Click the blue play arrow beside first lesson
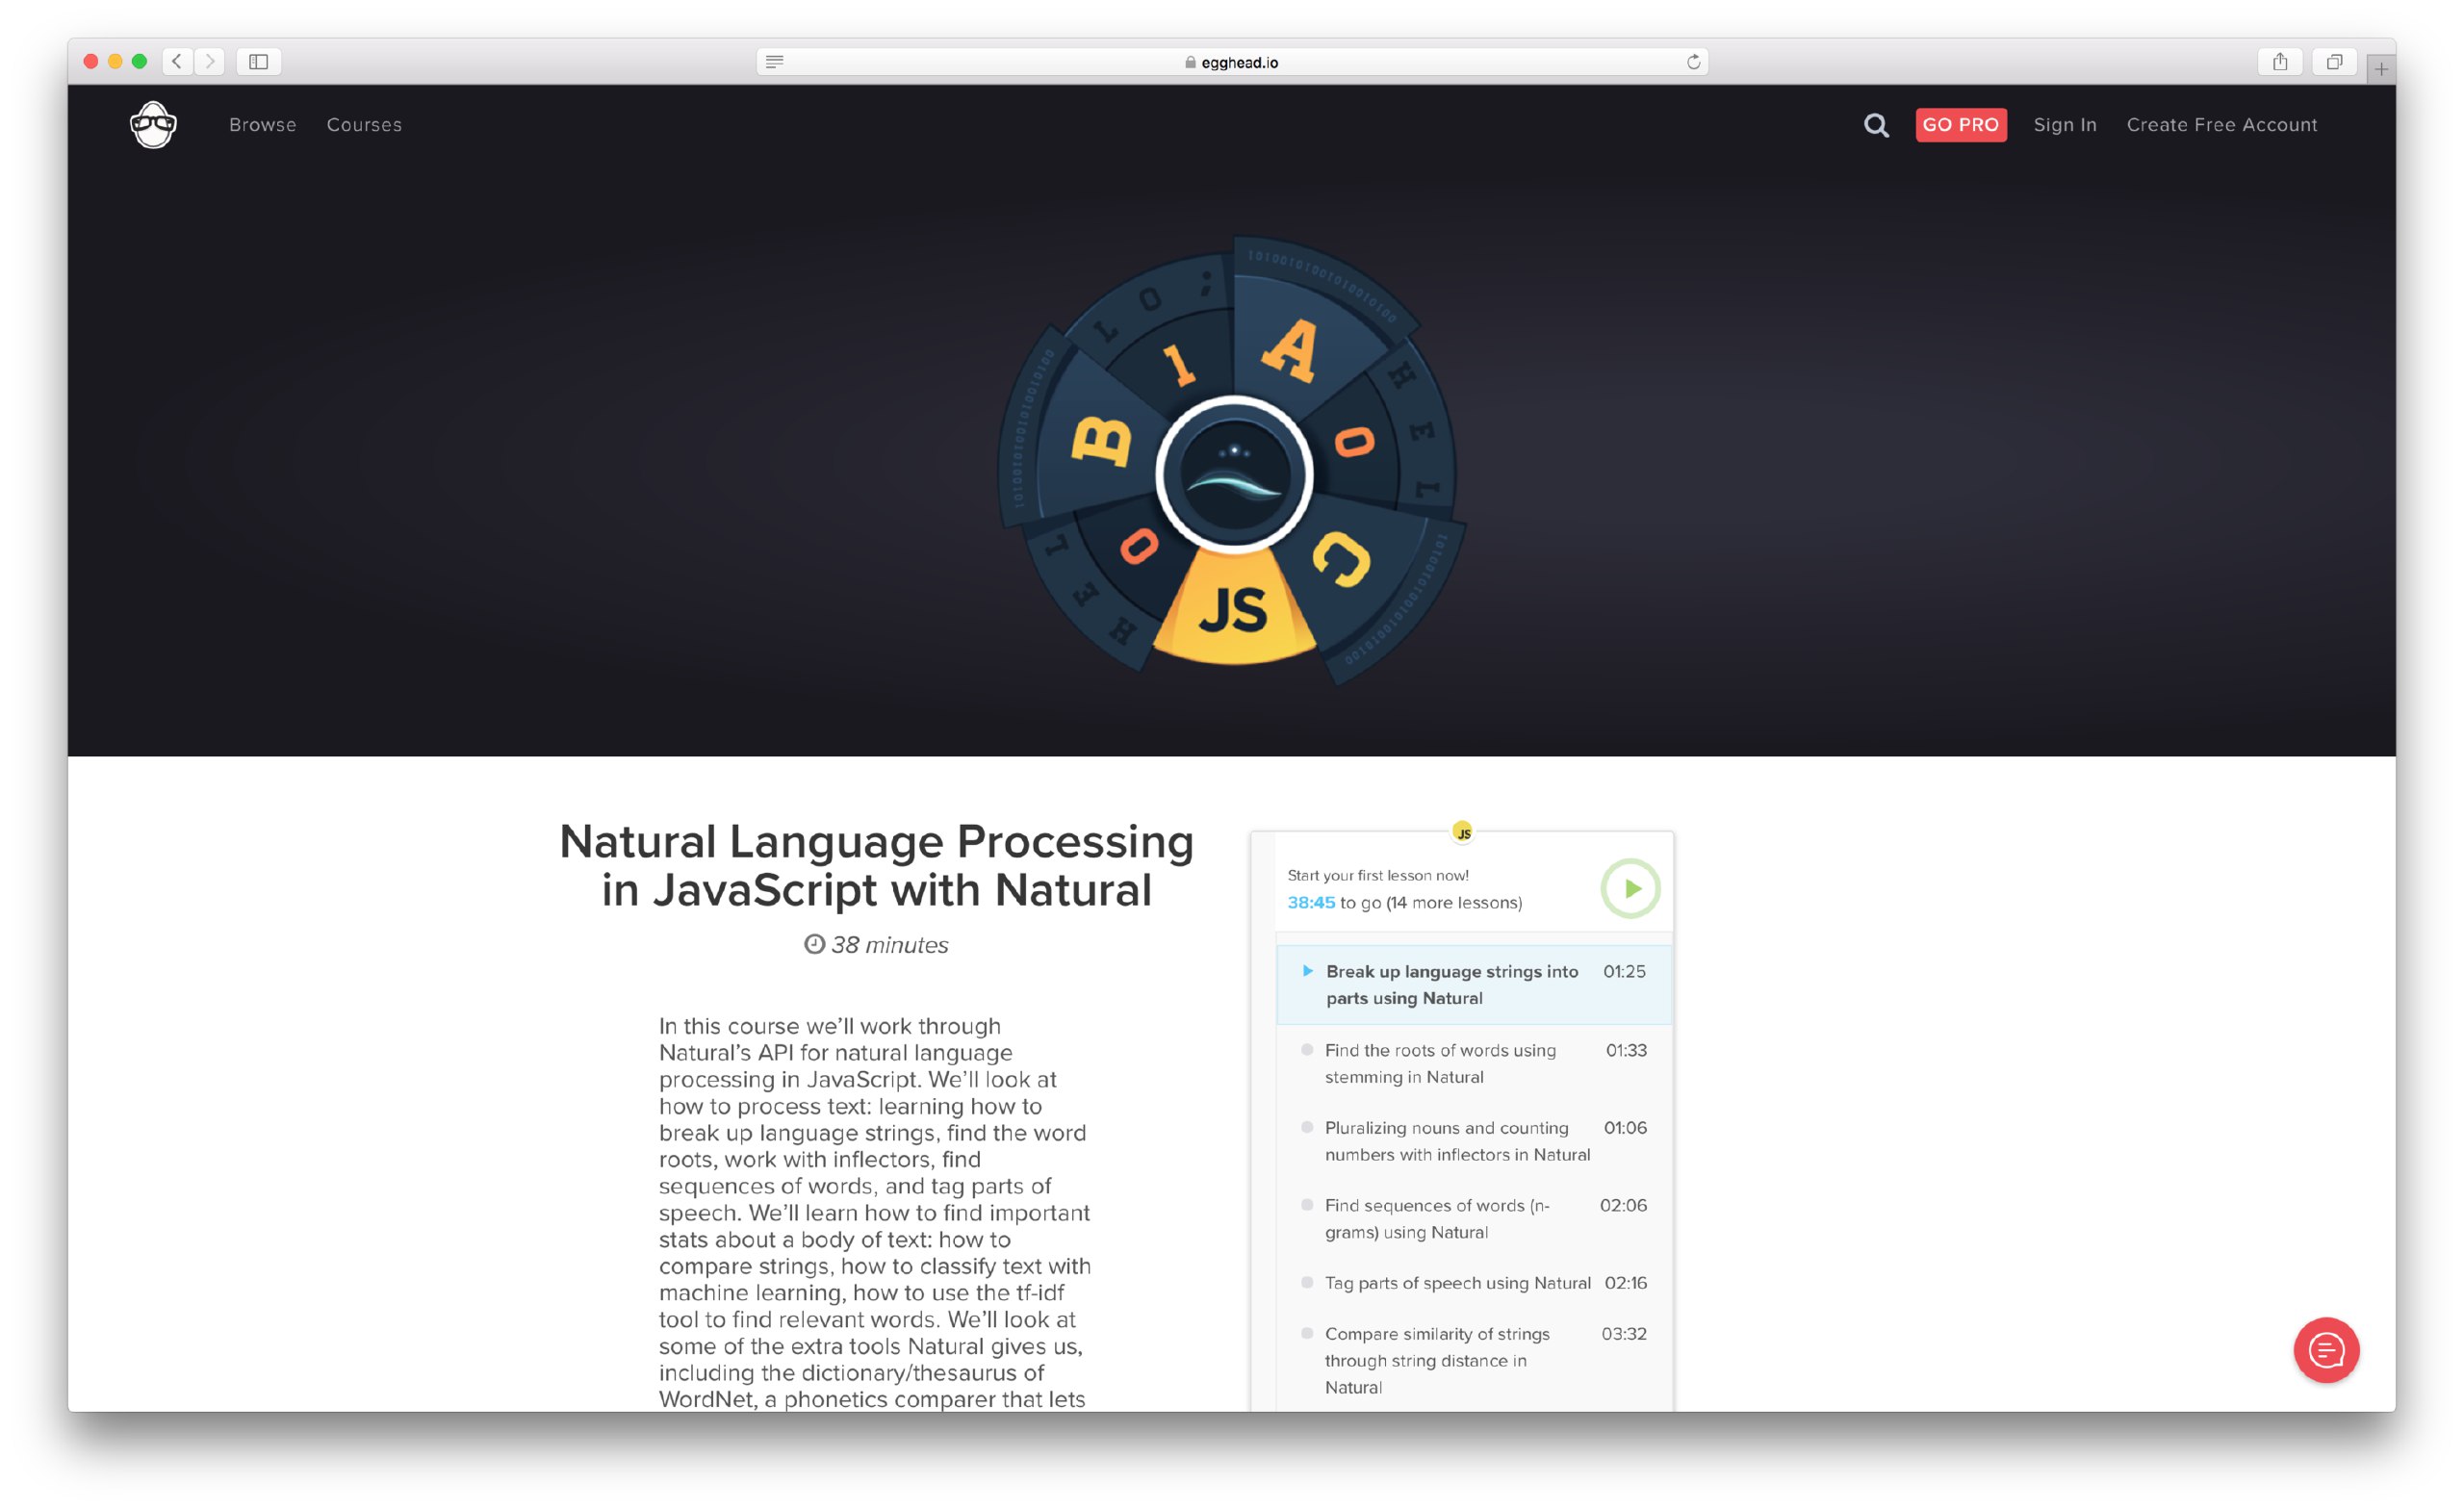 (x=1307, y=971)
